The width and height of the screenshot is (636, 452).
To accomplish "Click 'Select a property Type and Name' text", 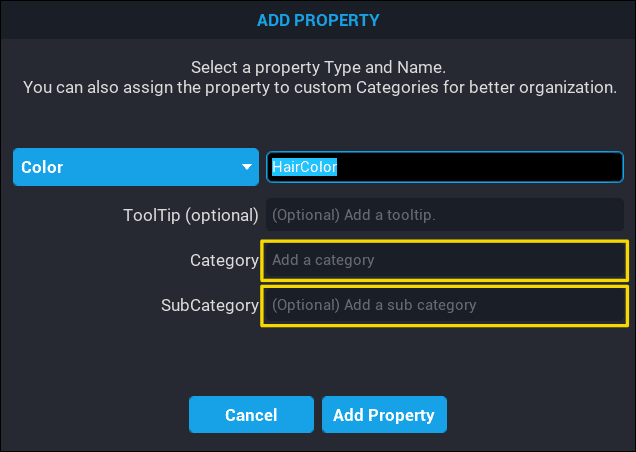I will click(x=318, y=68).
